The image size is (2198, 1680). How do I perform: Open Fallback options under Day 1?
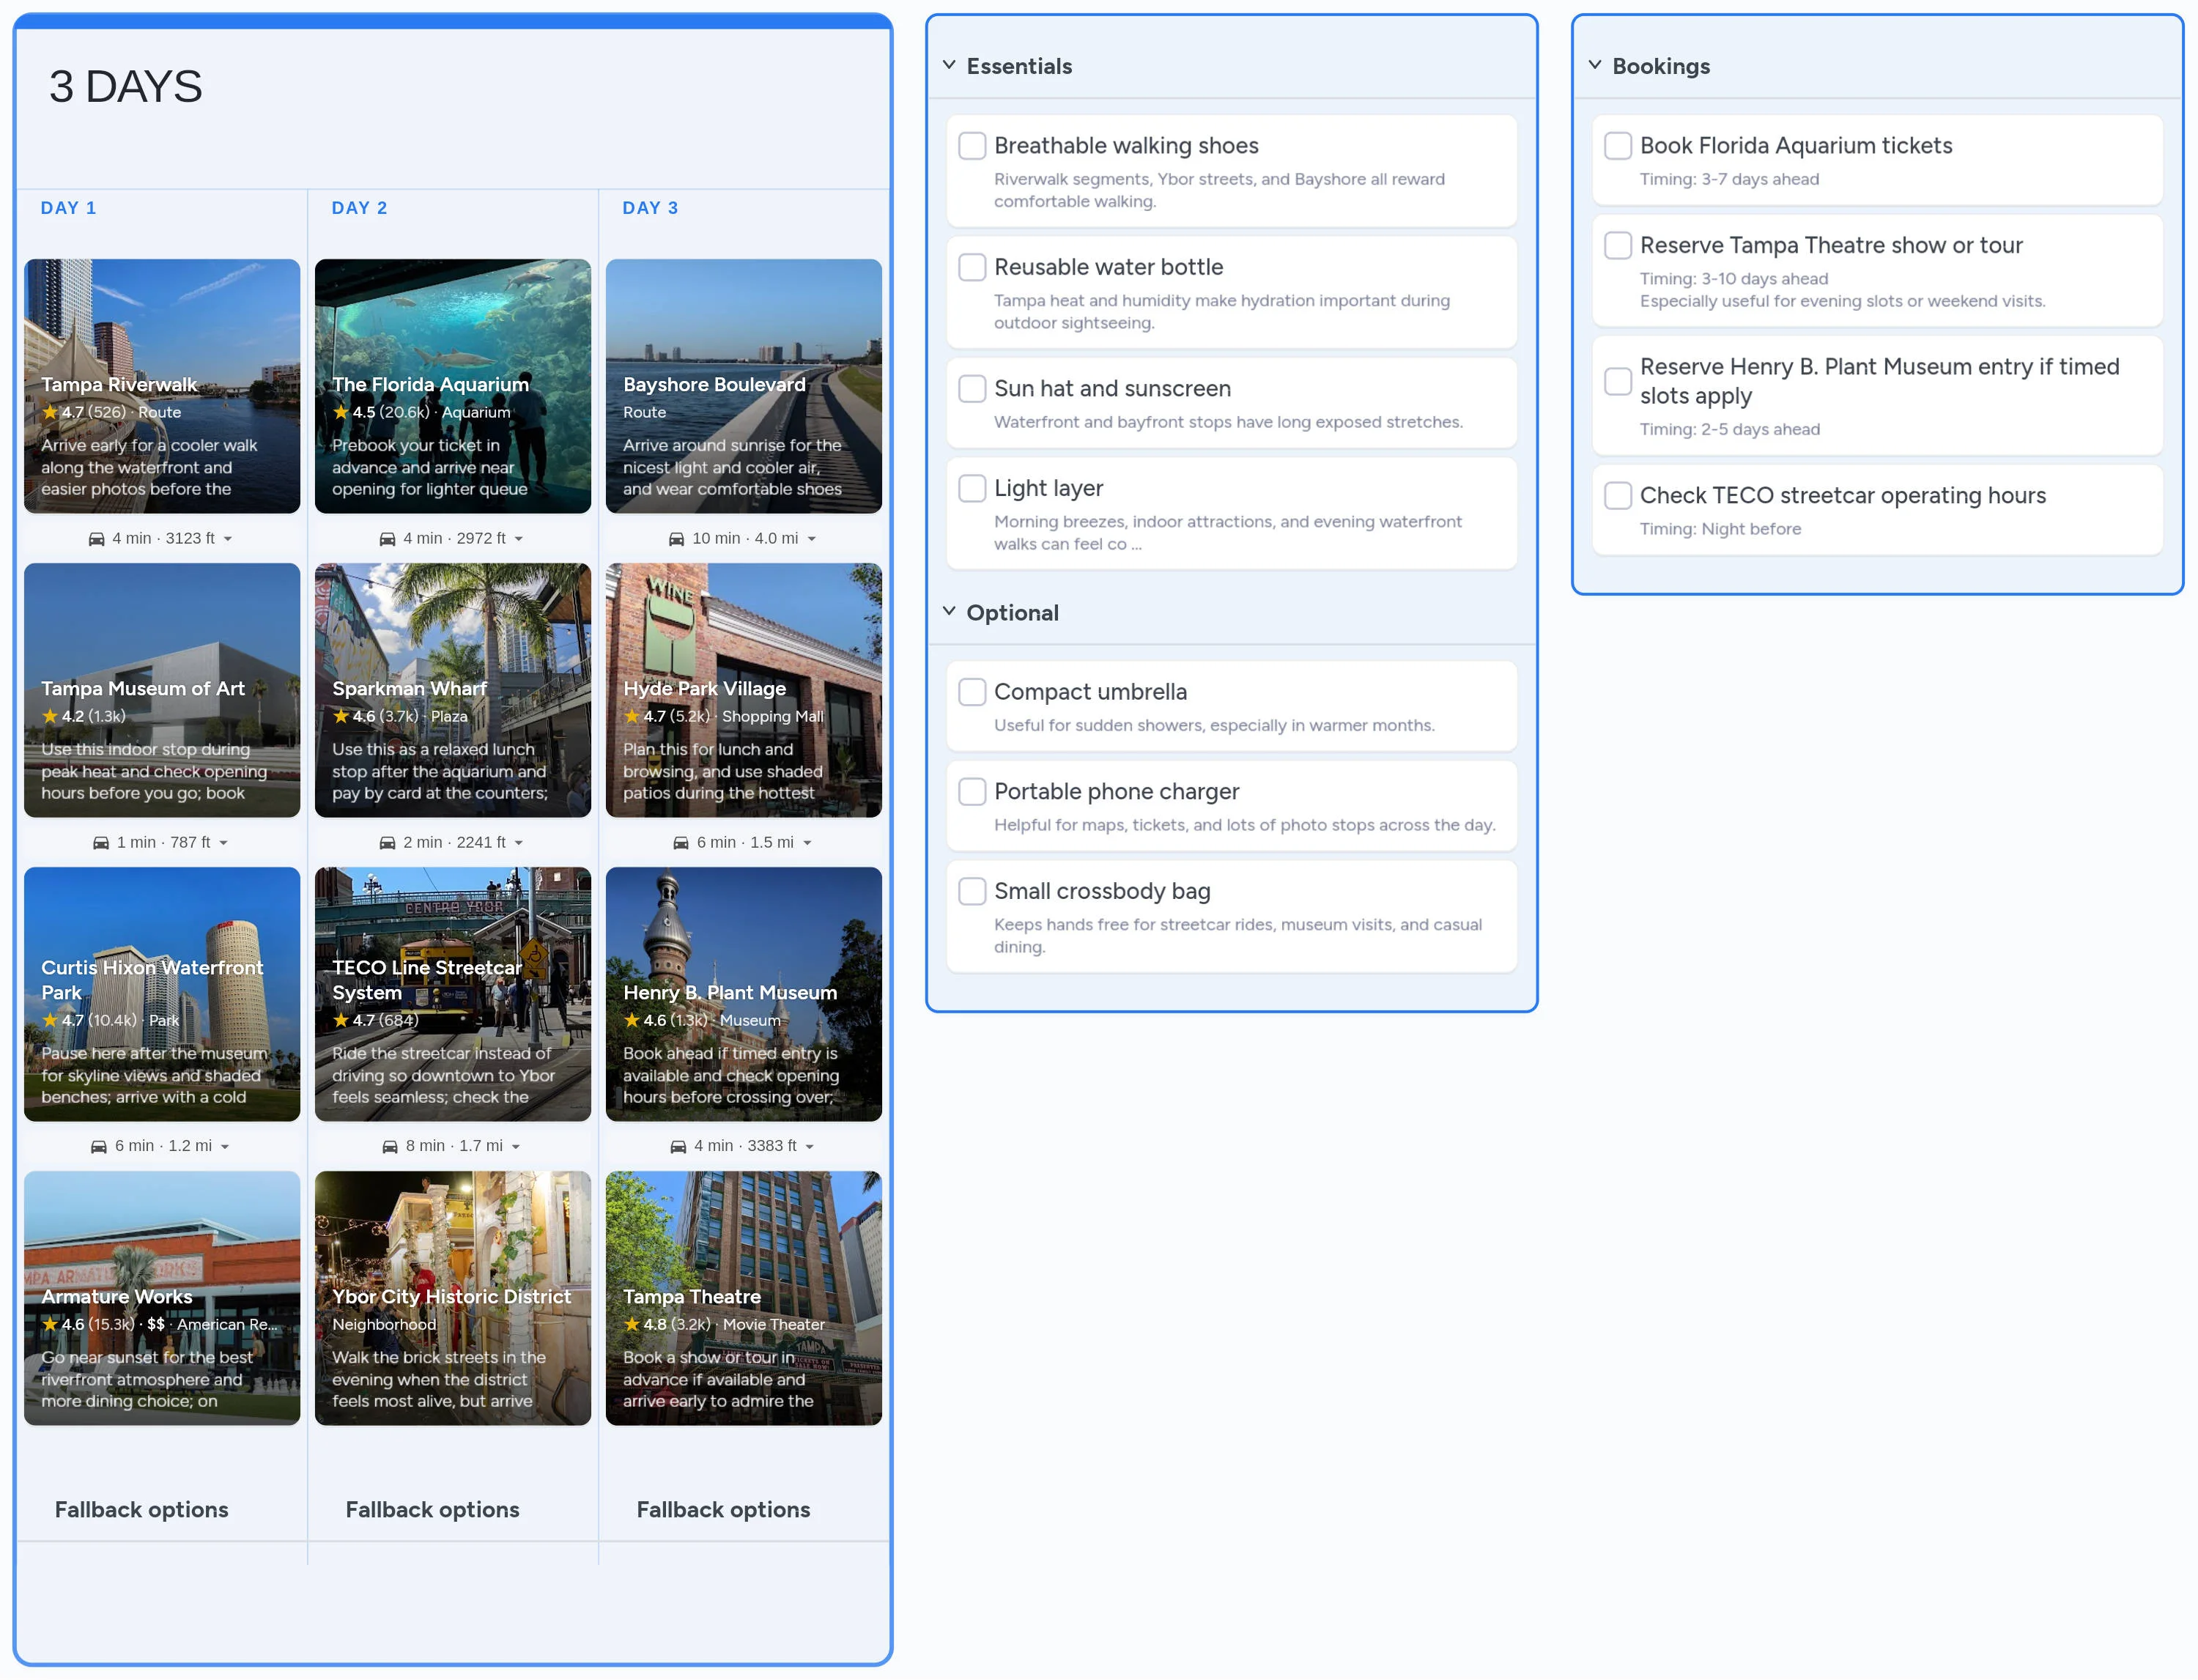click(x=141, y=1510)
